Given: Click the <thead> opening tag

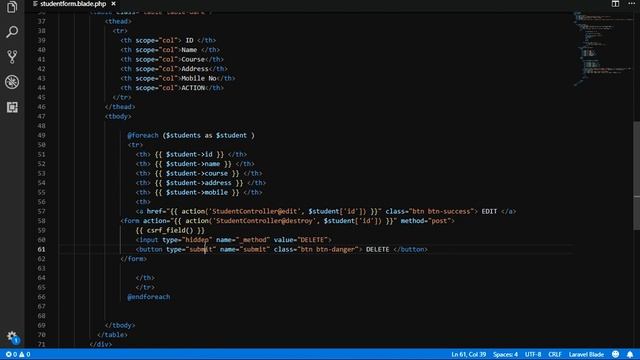Looking at the screenshot, I should pyautogui.click(x=118, y=21).
